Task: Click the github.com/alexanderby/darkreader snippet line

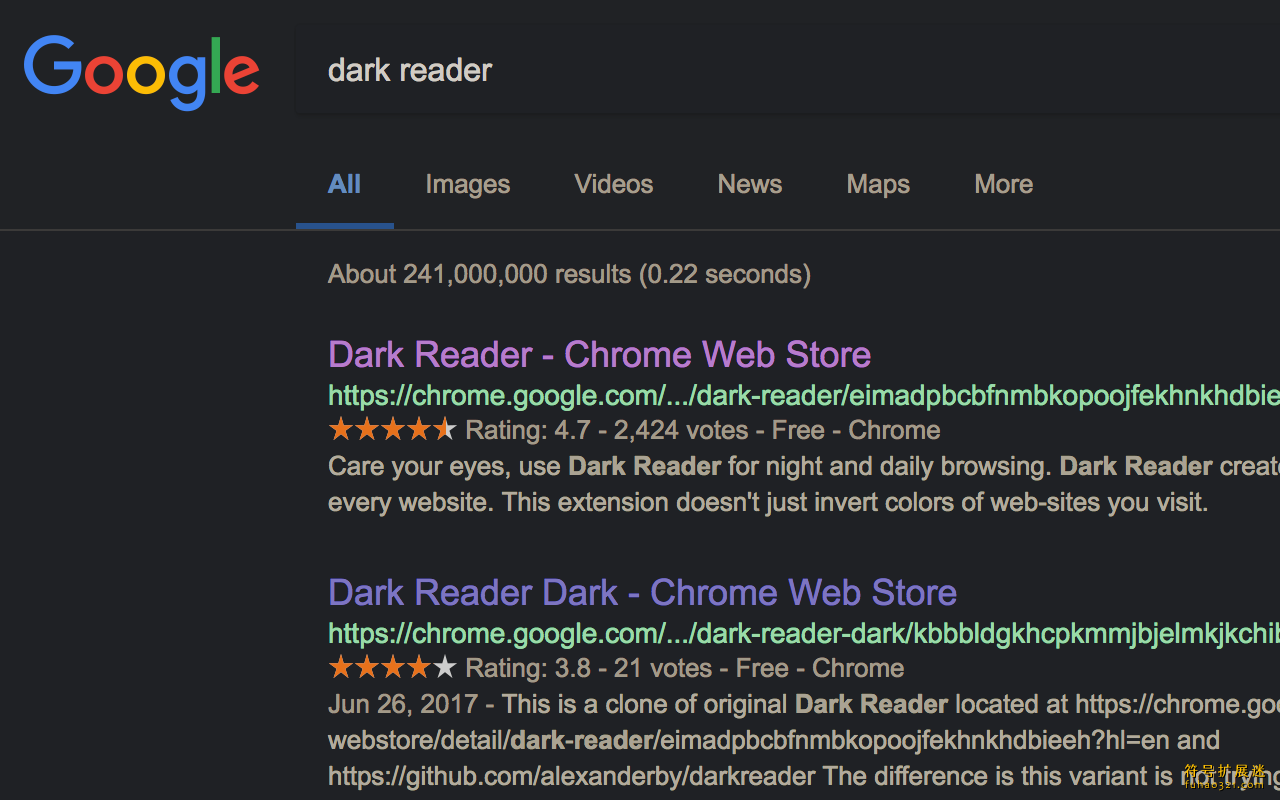Action: [804, 776]
